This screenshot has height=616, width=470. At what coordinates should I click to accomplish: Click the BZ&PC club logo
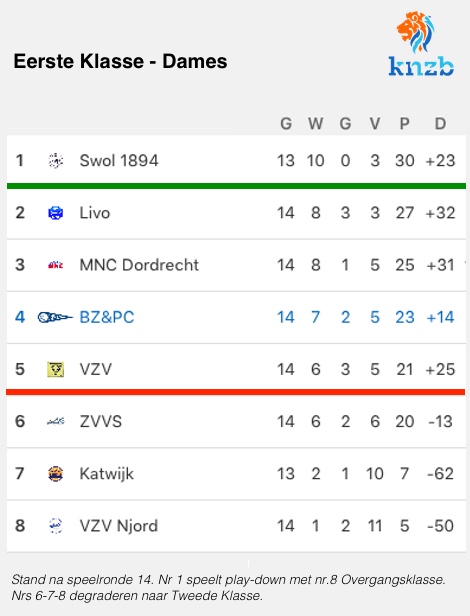[55, 317]
